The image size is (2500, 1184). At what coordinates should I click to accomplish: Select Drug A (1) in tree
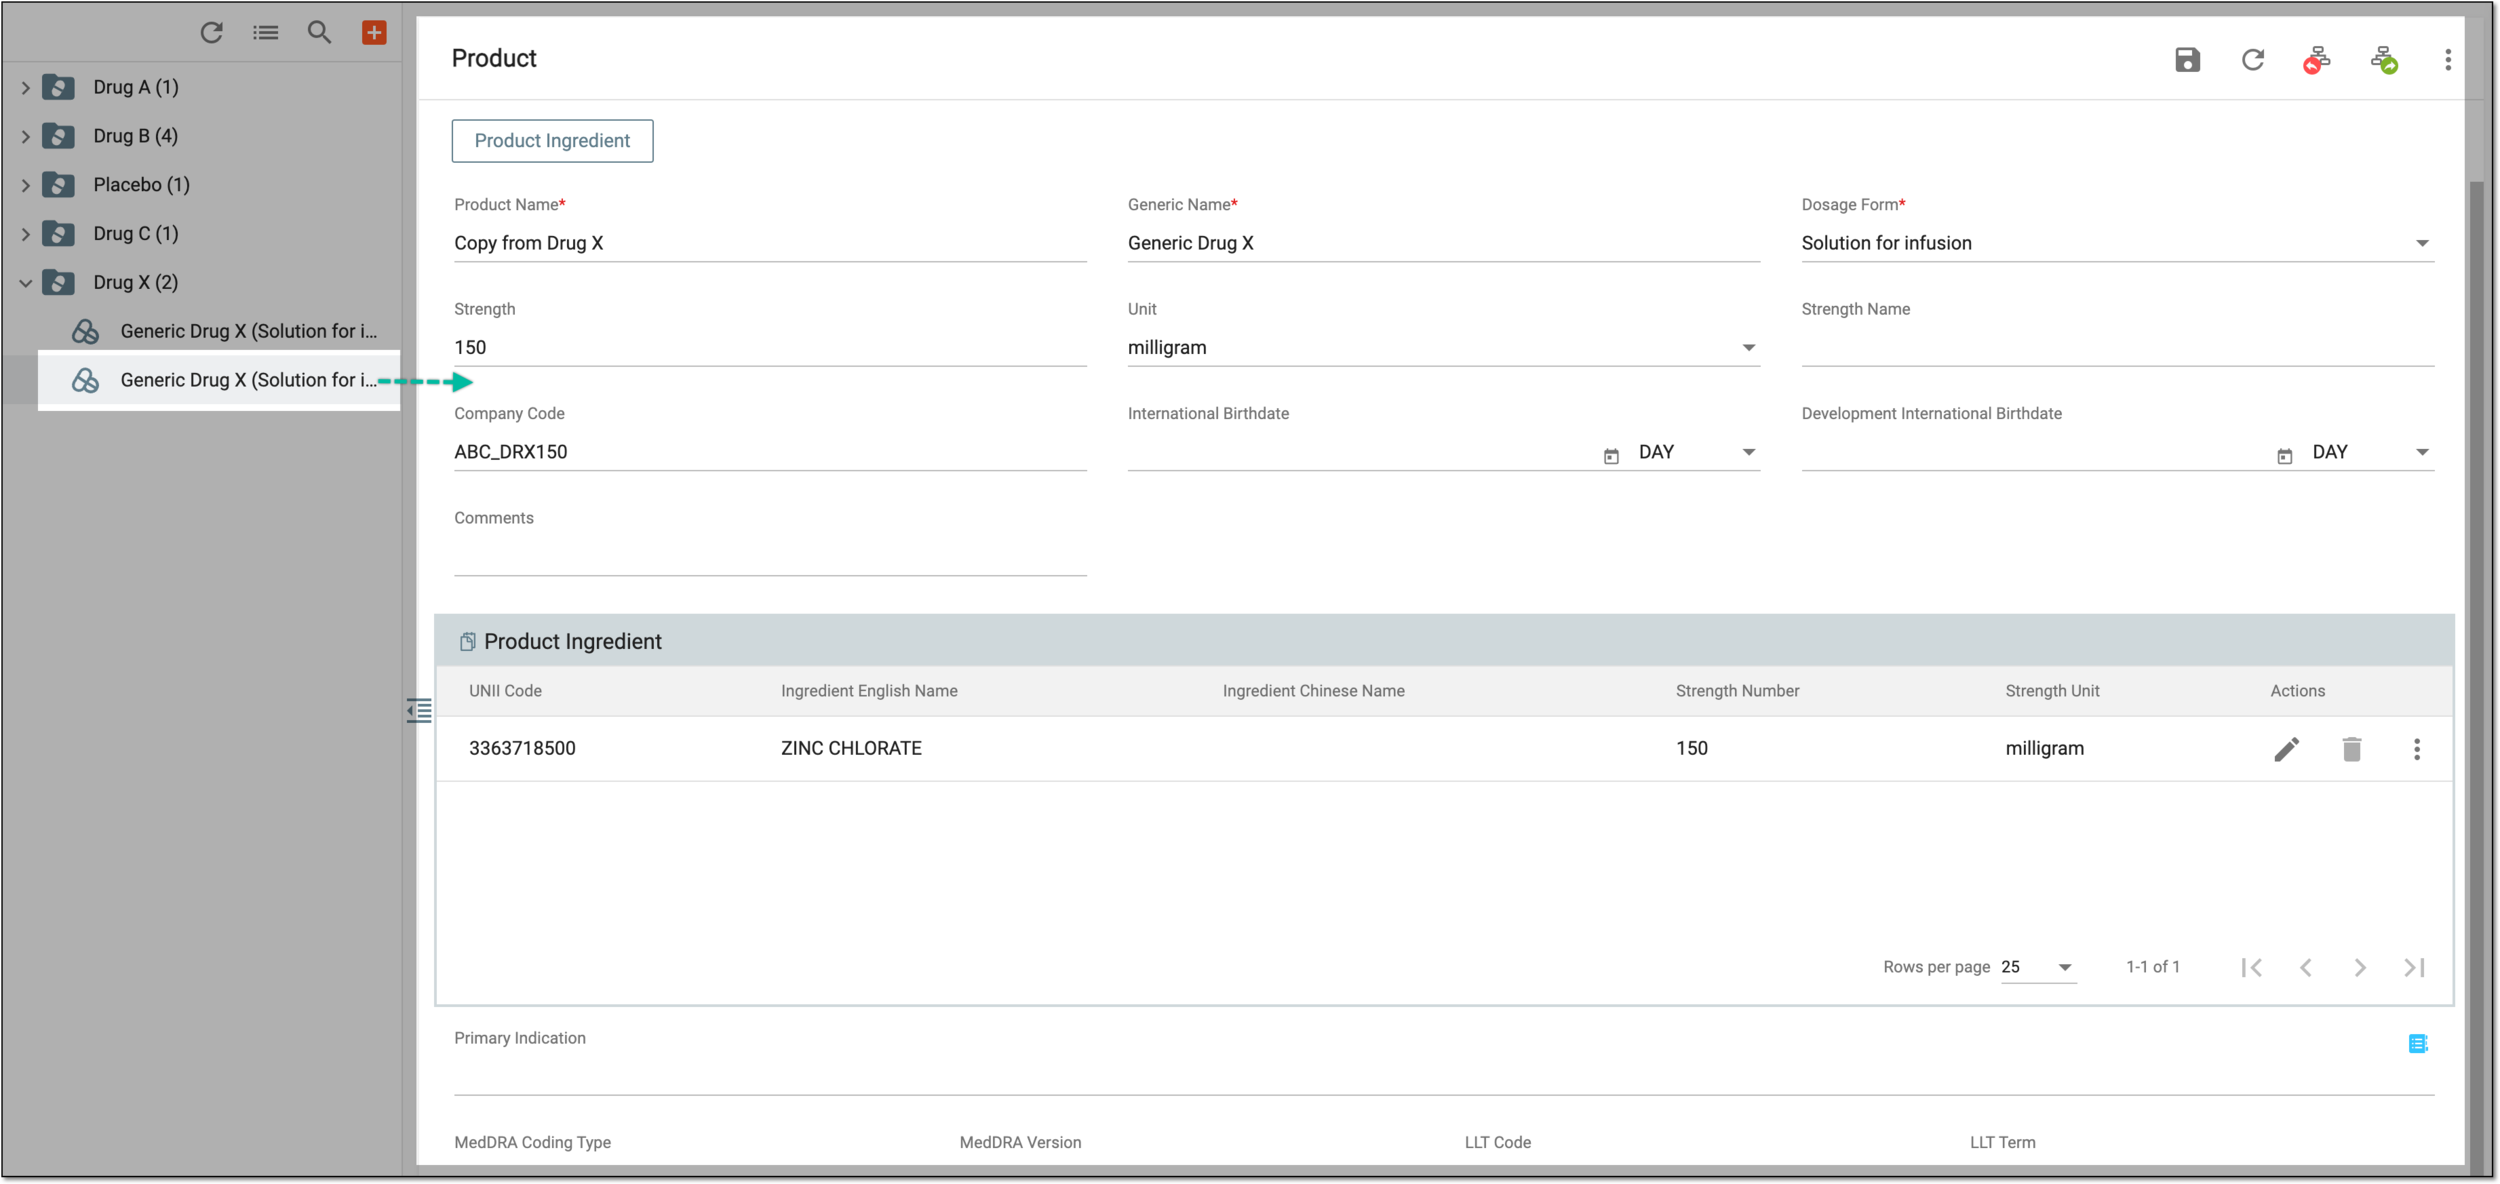tap(136, 87)
